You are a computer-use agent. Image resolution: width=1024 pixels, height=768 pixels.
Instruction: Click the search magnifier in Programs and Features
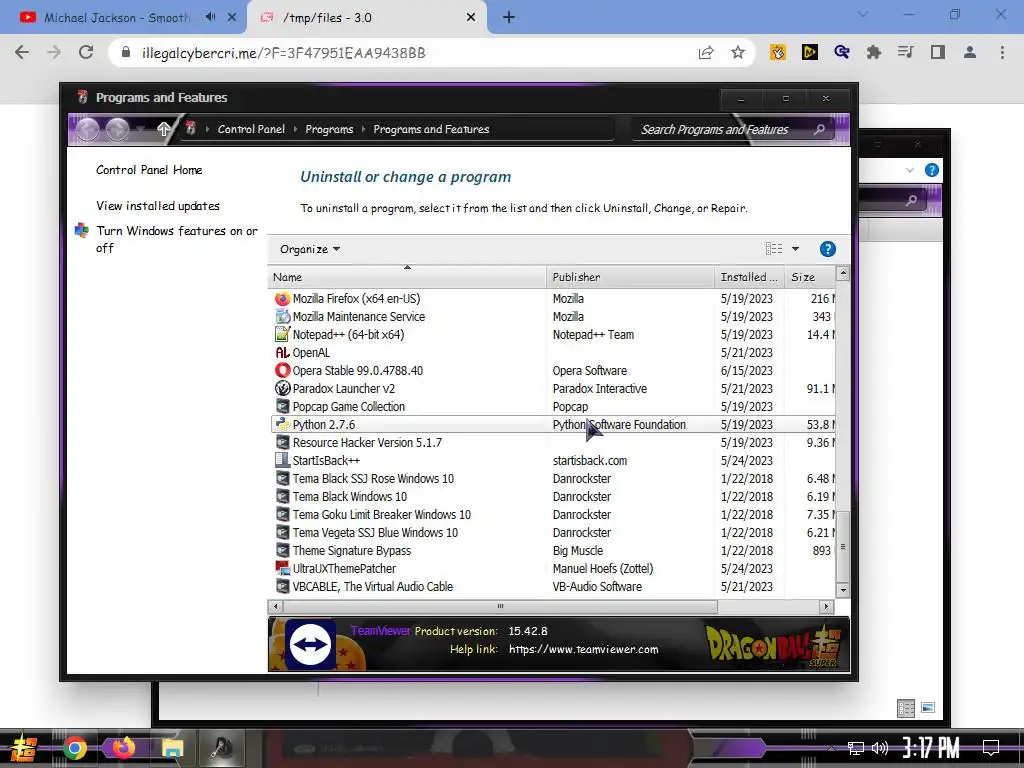[819, 129]
